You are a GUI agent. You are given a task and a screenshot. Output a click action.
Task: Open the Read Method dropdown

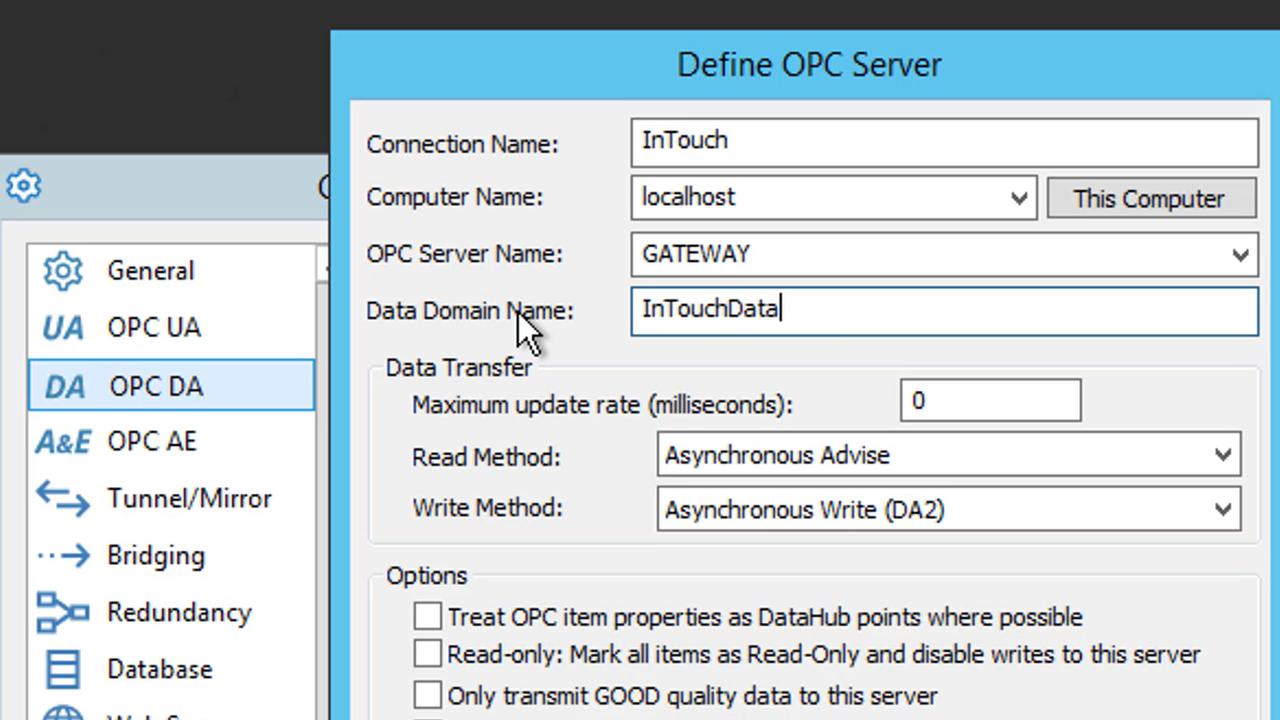pos(1223,455)
